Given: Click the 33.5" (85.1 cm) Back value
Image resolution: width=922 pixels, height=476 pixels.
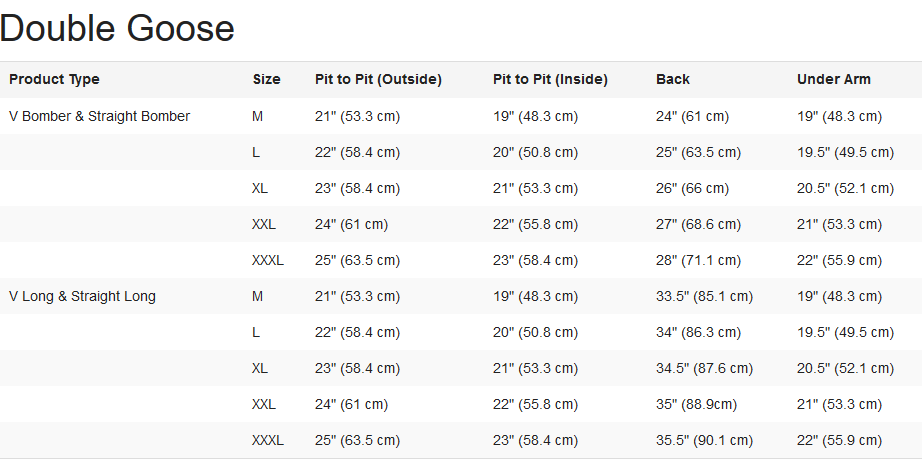Looking at the screenshot, I should coord(704,296).
